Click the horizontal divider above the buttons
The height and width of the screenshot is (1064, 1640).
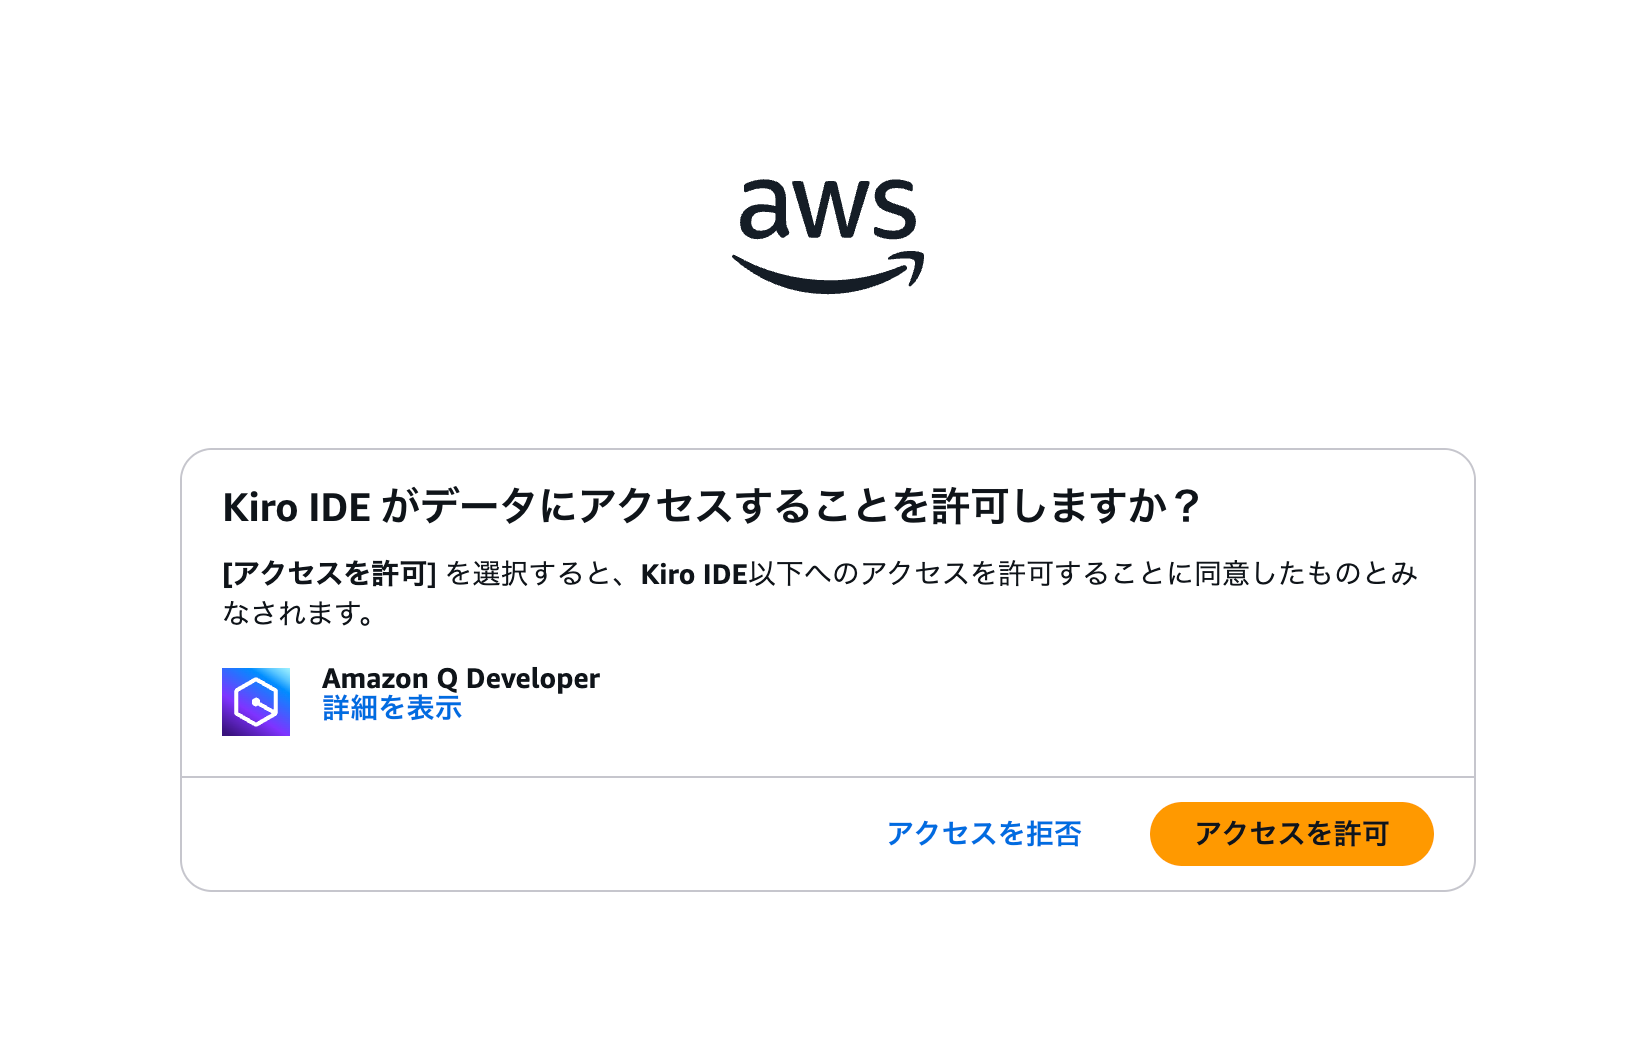point(828,777)
